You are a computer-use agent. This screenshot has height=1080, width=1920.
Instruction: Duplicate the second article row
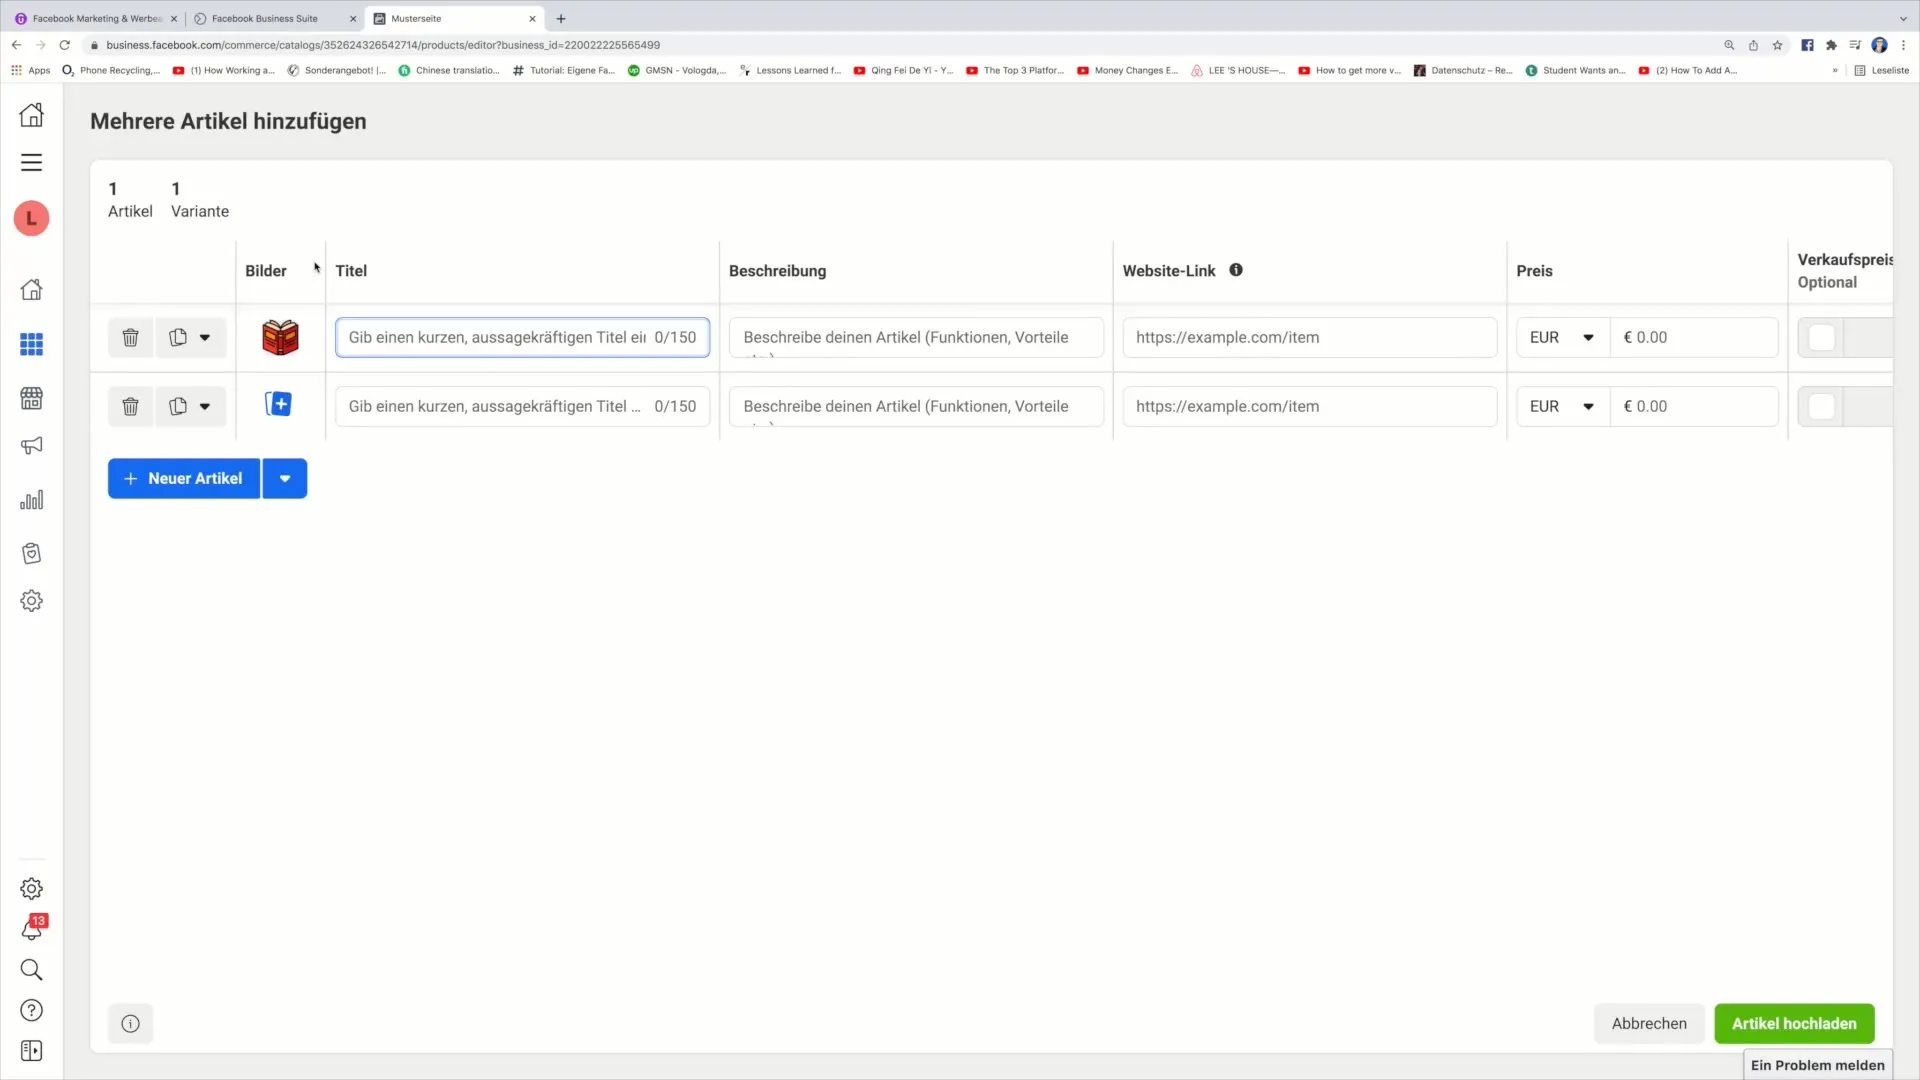[178, 406]
